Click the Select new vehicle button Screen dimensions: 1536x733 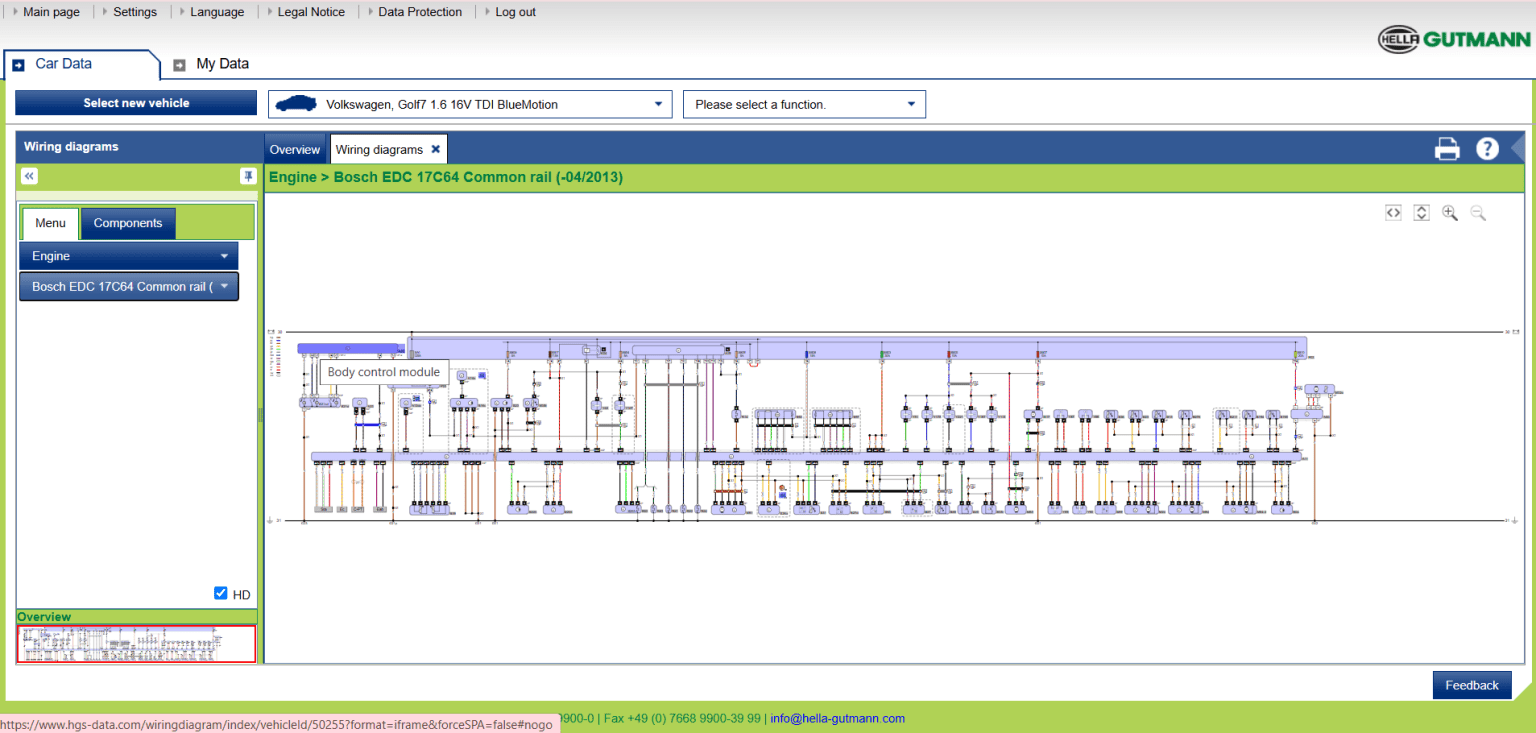click(x=136, y=103)
